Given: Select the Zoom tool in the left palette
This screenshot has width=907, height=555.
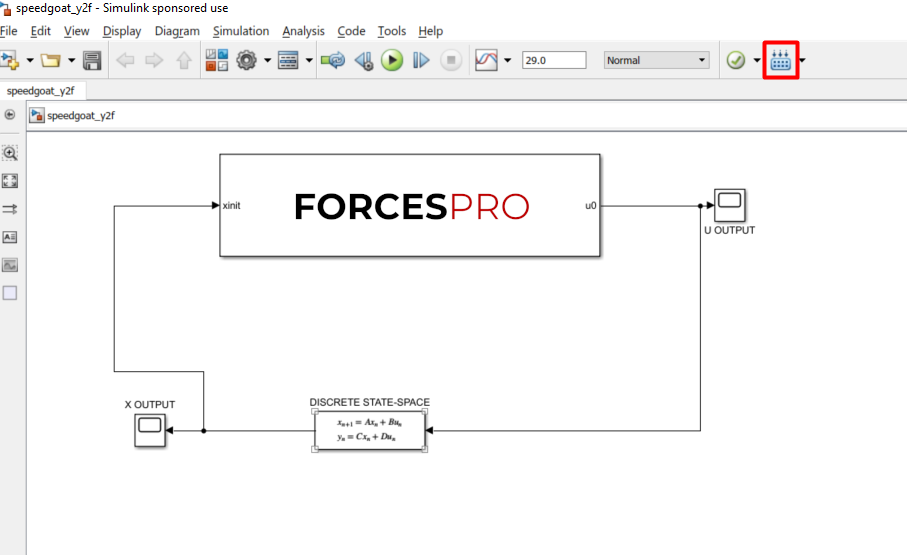Looking at the screenshot, I should [x=10, y=153].
